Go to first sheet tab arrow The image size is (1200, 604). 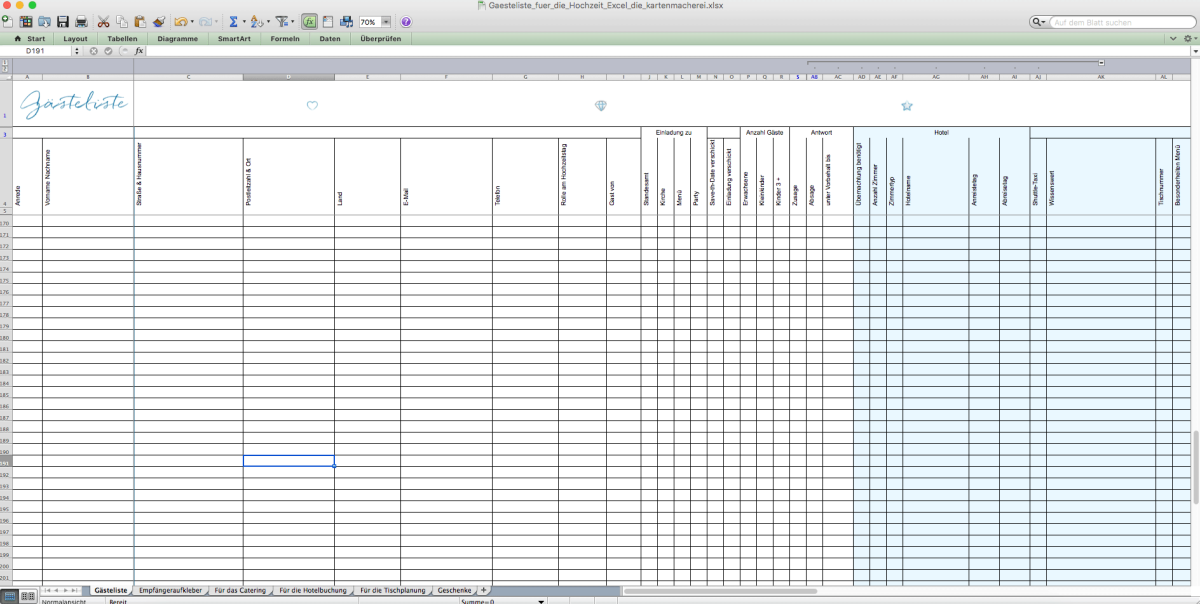pyautogui.click(x=46, y=591)
